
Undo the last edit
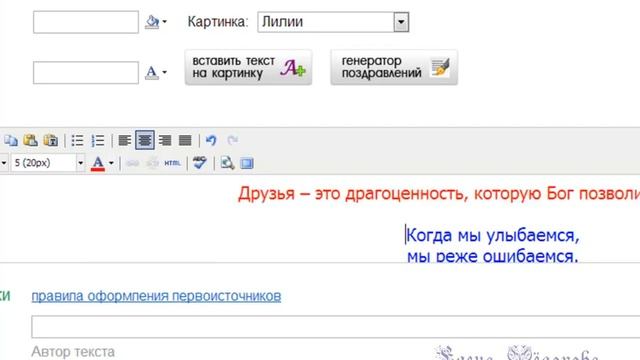(x=211, y=140)
